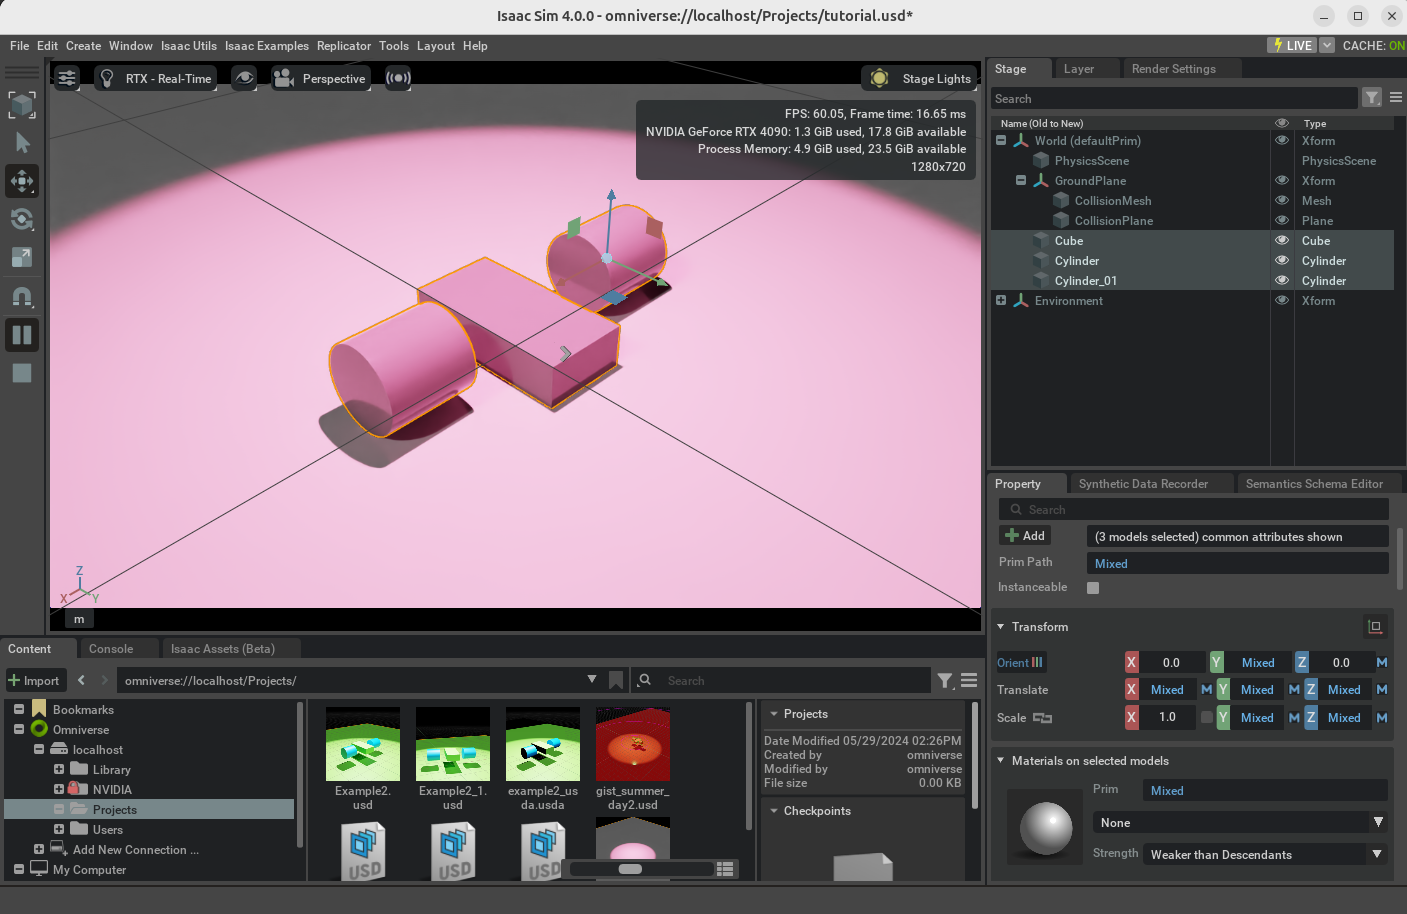Collapse Materials on selected models section
Image resolution: width=1407 pixels, height=914 pixels.
click(1001, 761)
